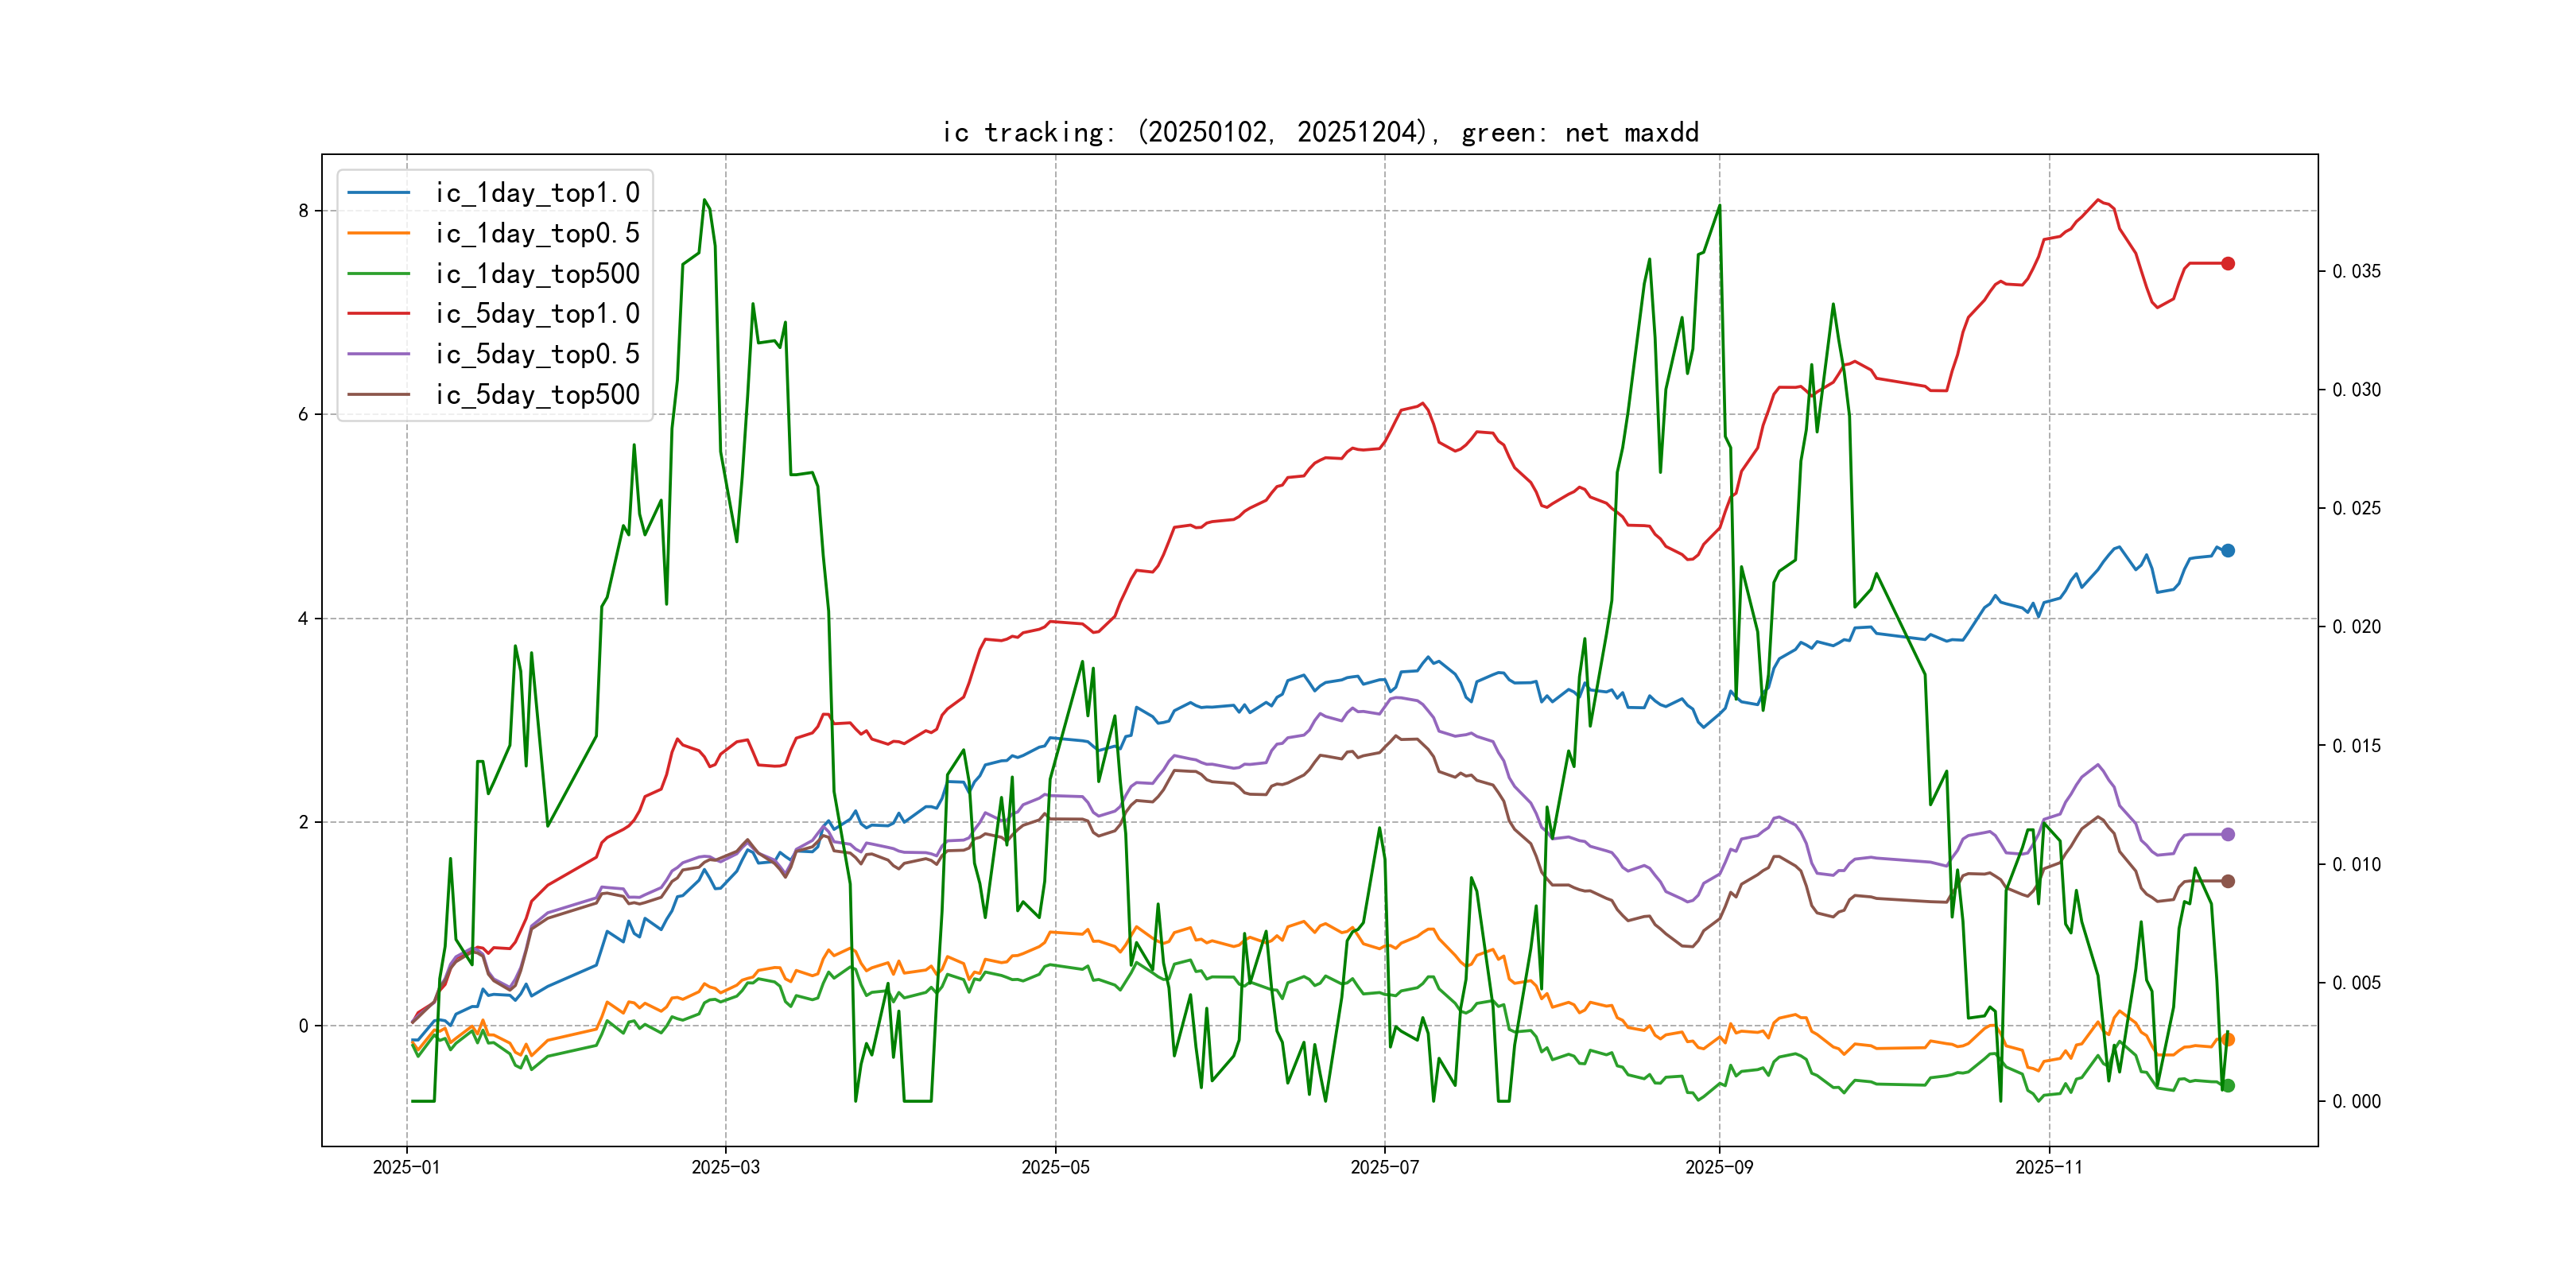This screenshot has height=1288, width=2576.
Task: Click the red endpoint dot marker
Action: pyautogui.click(x=2228, y=264)
